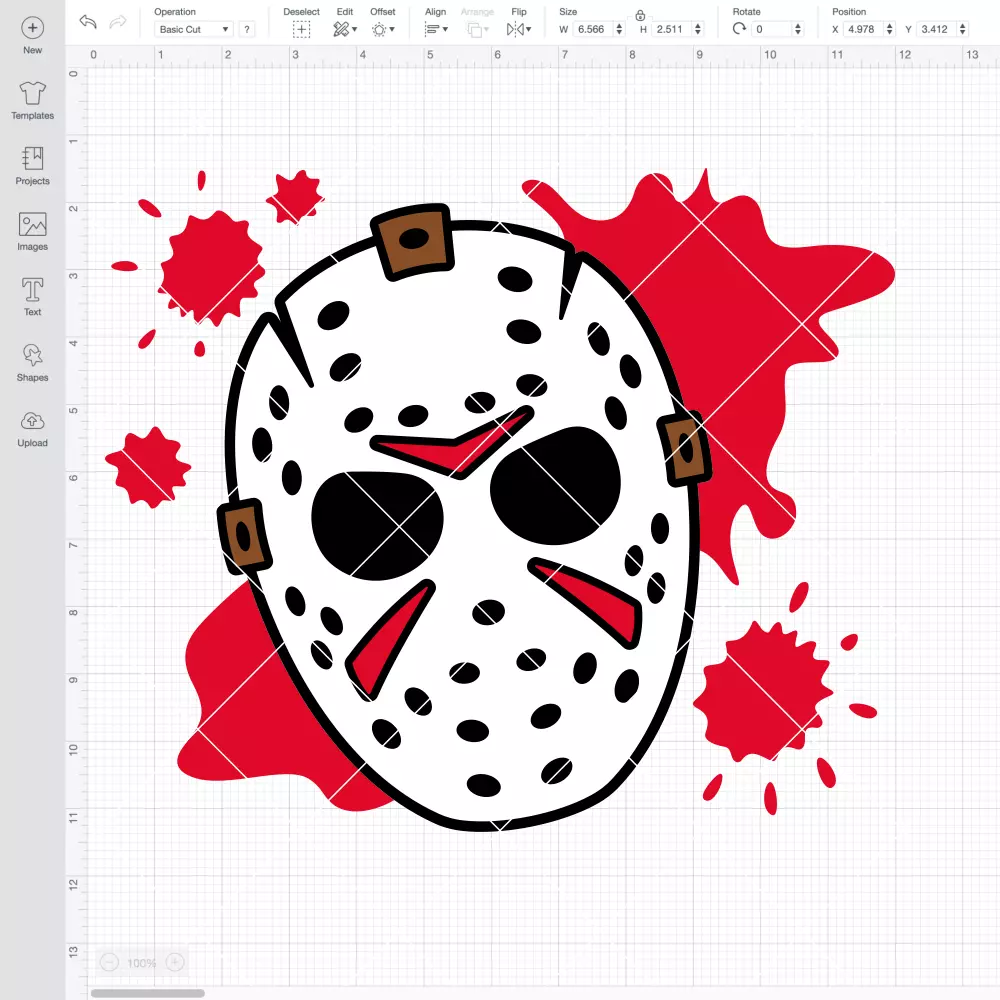The image size is (1000, 1000).
Task: Click the horizontal canvas scrollbar
Action: (147, 993)
